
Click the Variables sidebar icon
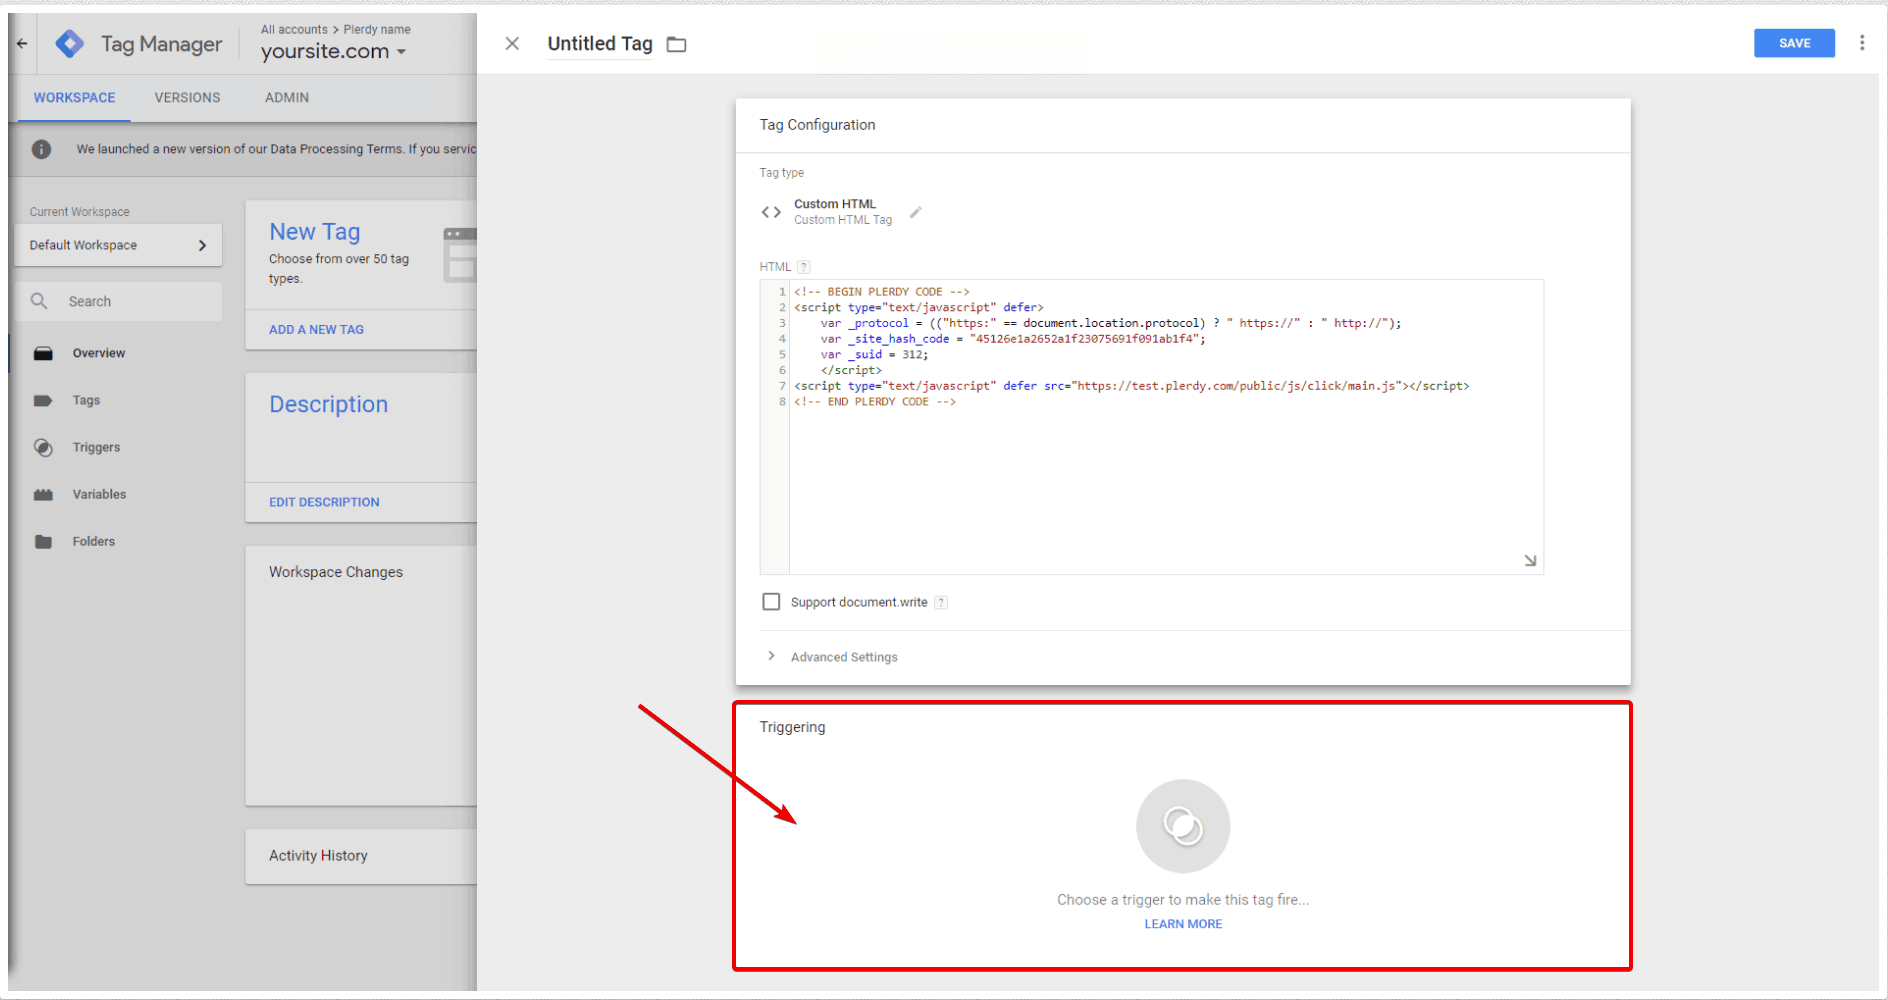43,494
